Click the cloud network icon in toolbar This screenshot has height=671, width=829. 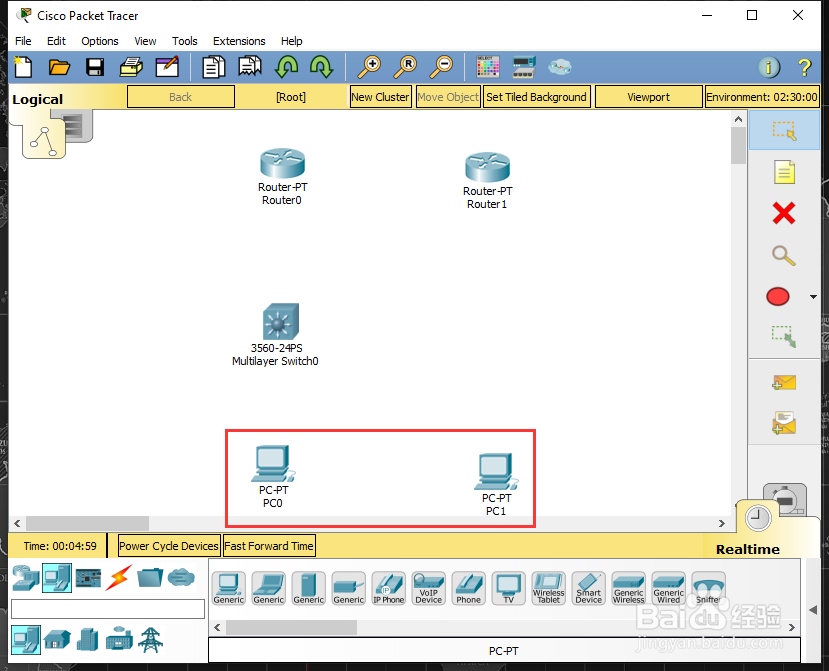point(559,67)
